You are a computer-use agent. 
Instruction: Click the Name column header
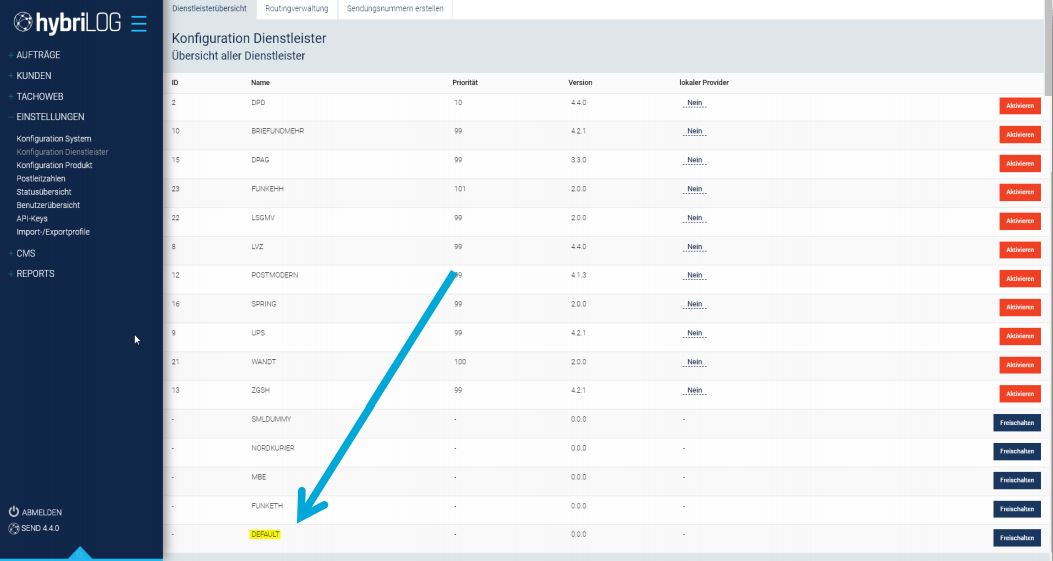261,83
